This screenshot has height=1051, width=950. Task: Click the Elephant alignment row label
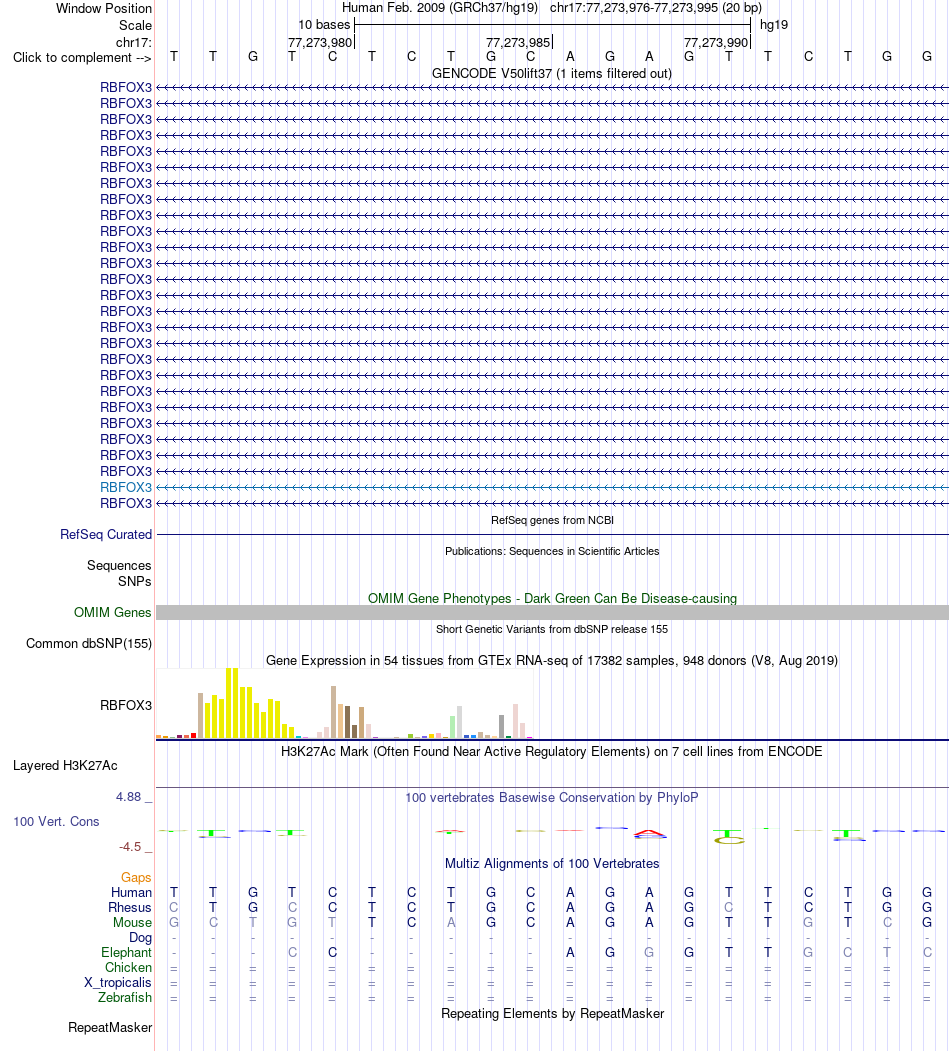127,952
